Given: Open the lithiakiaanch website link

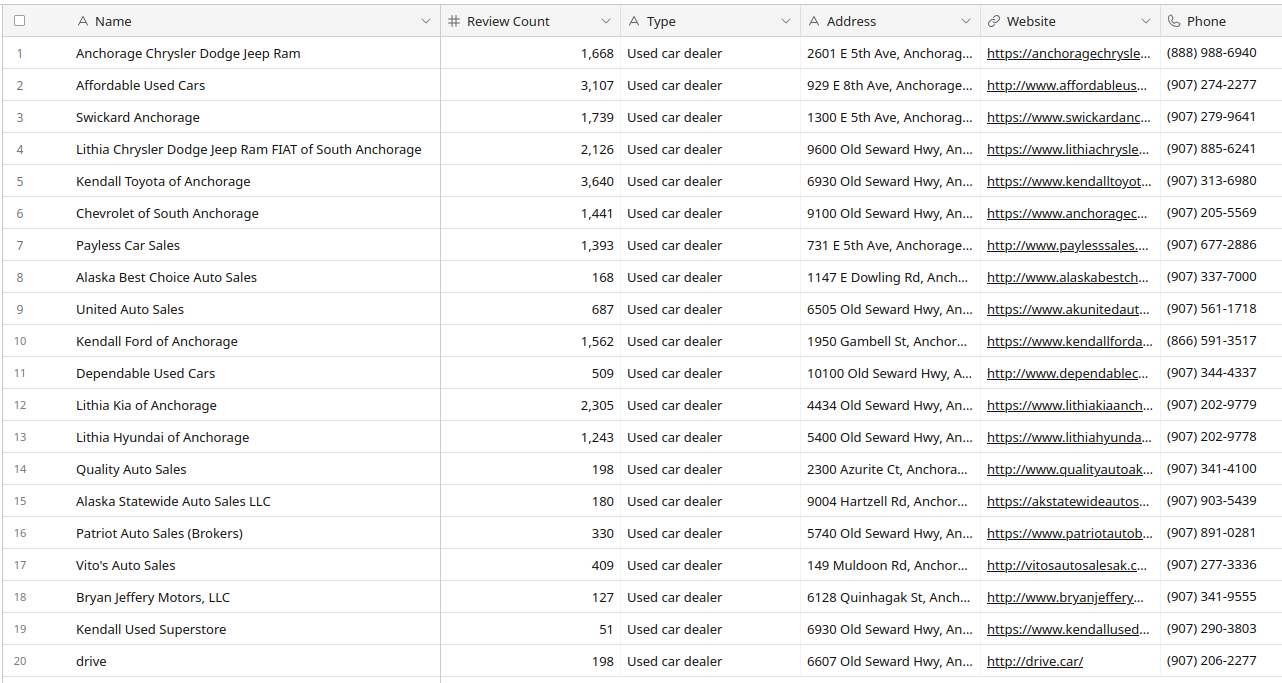Looking at the screenshot, I should [1069, 405].
